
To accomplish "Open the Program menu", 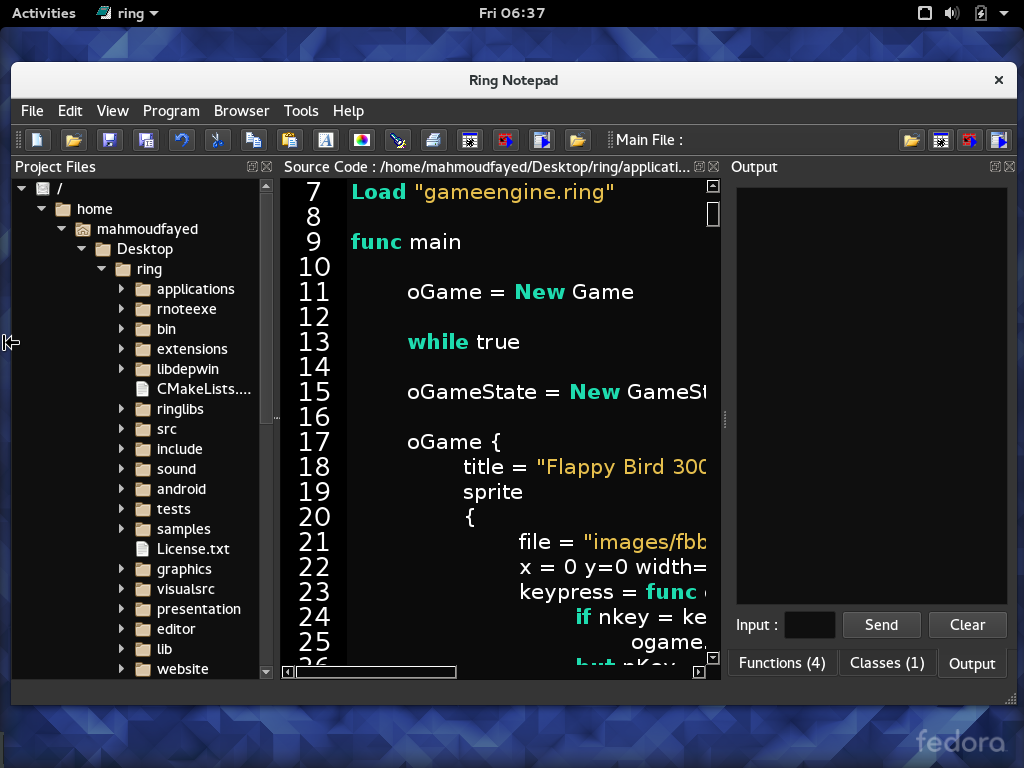I will click(171, 111).
